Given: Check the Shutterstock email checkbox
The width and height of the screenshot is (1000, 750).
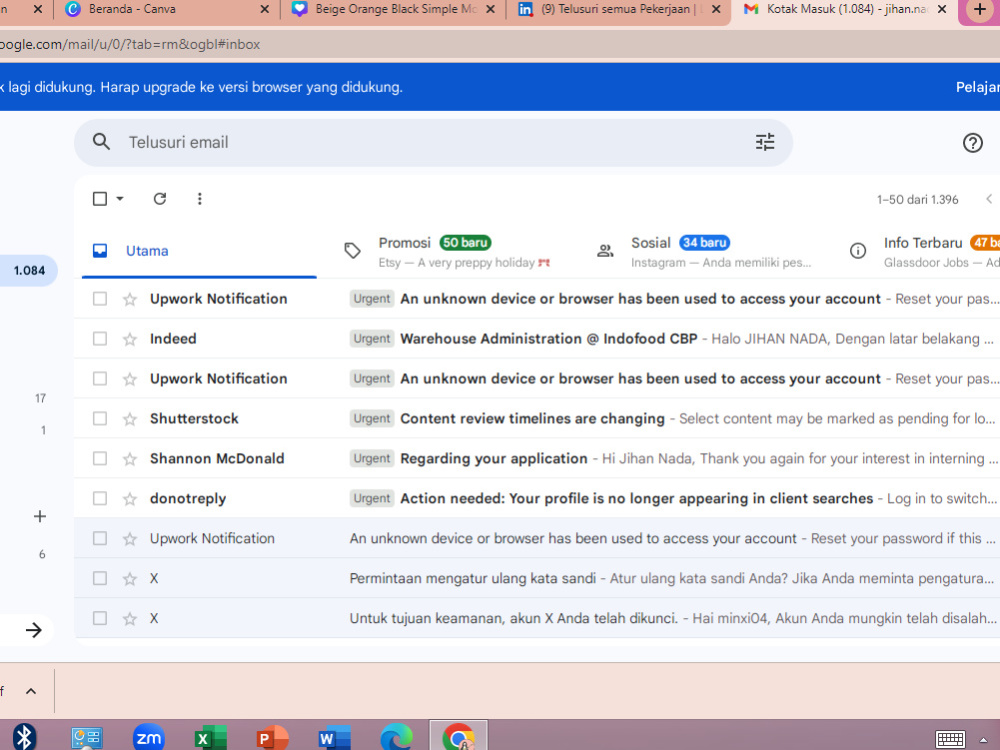Looking at the screenshot, I should pos(100,418).
